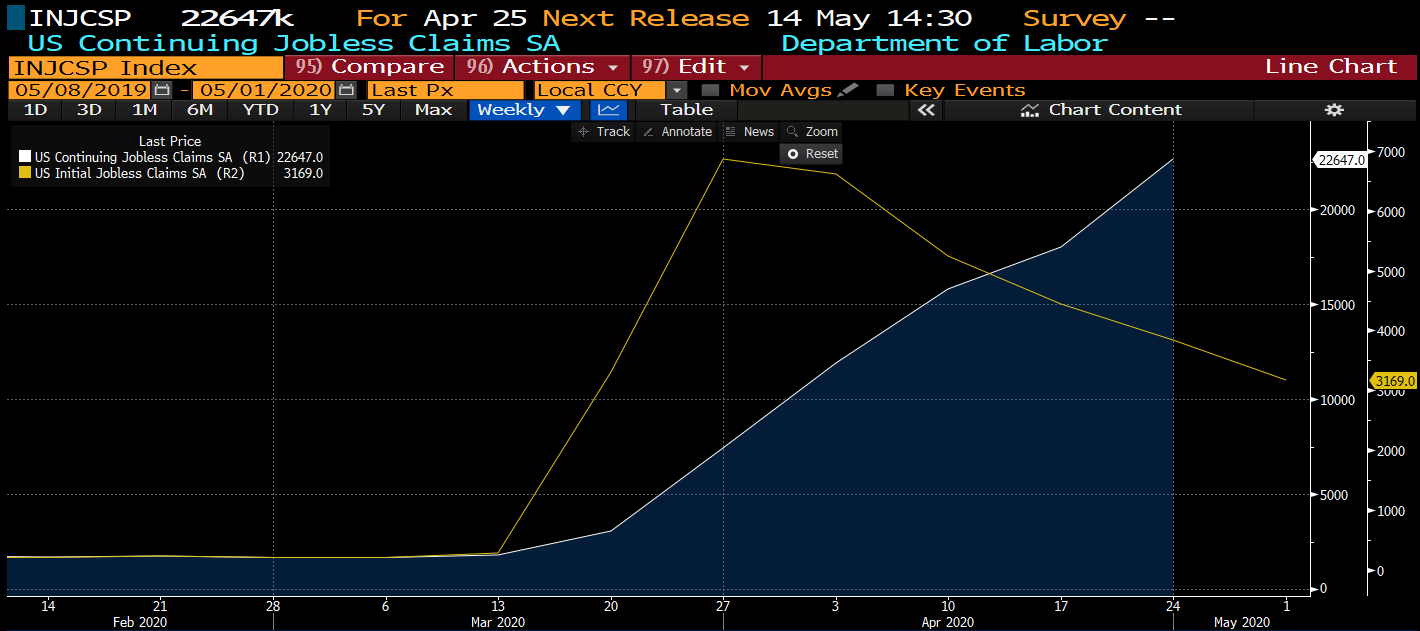The image size is (1420, 631).
Task: Click the Feb 2020 axis label
Action: (139, 622)
